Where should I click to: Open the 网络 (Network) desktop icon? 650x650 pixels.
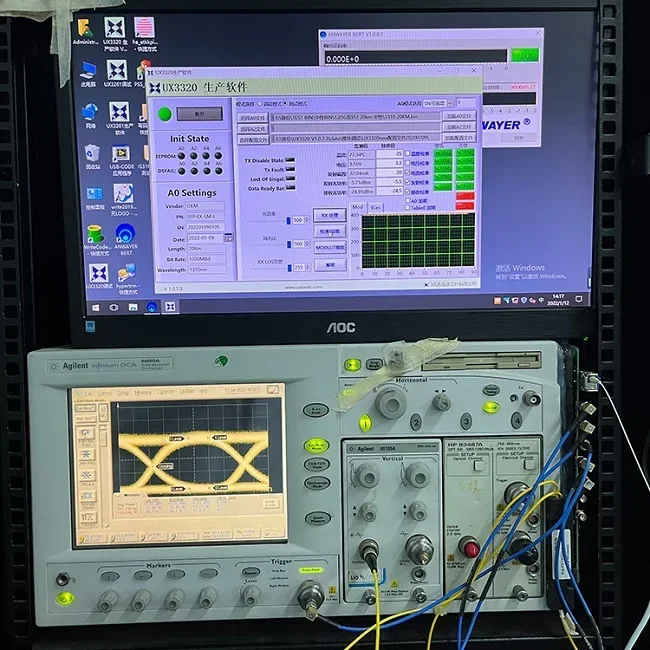pyautogui.click(x=90, y=116)
